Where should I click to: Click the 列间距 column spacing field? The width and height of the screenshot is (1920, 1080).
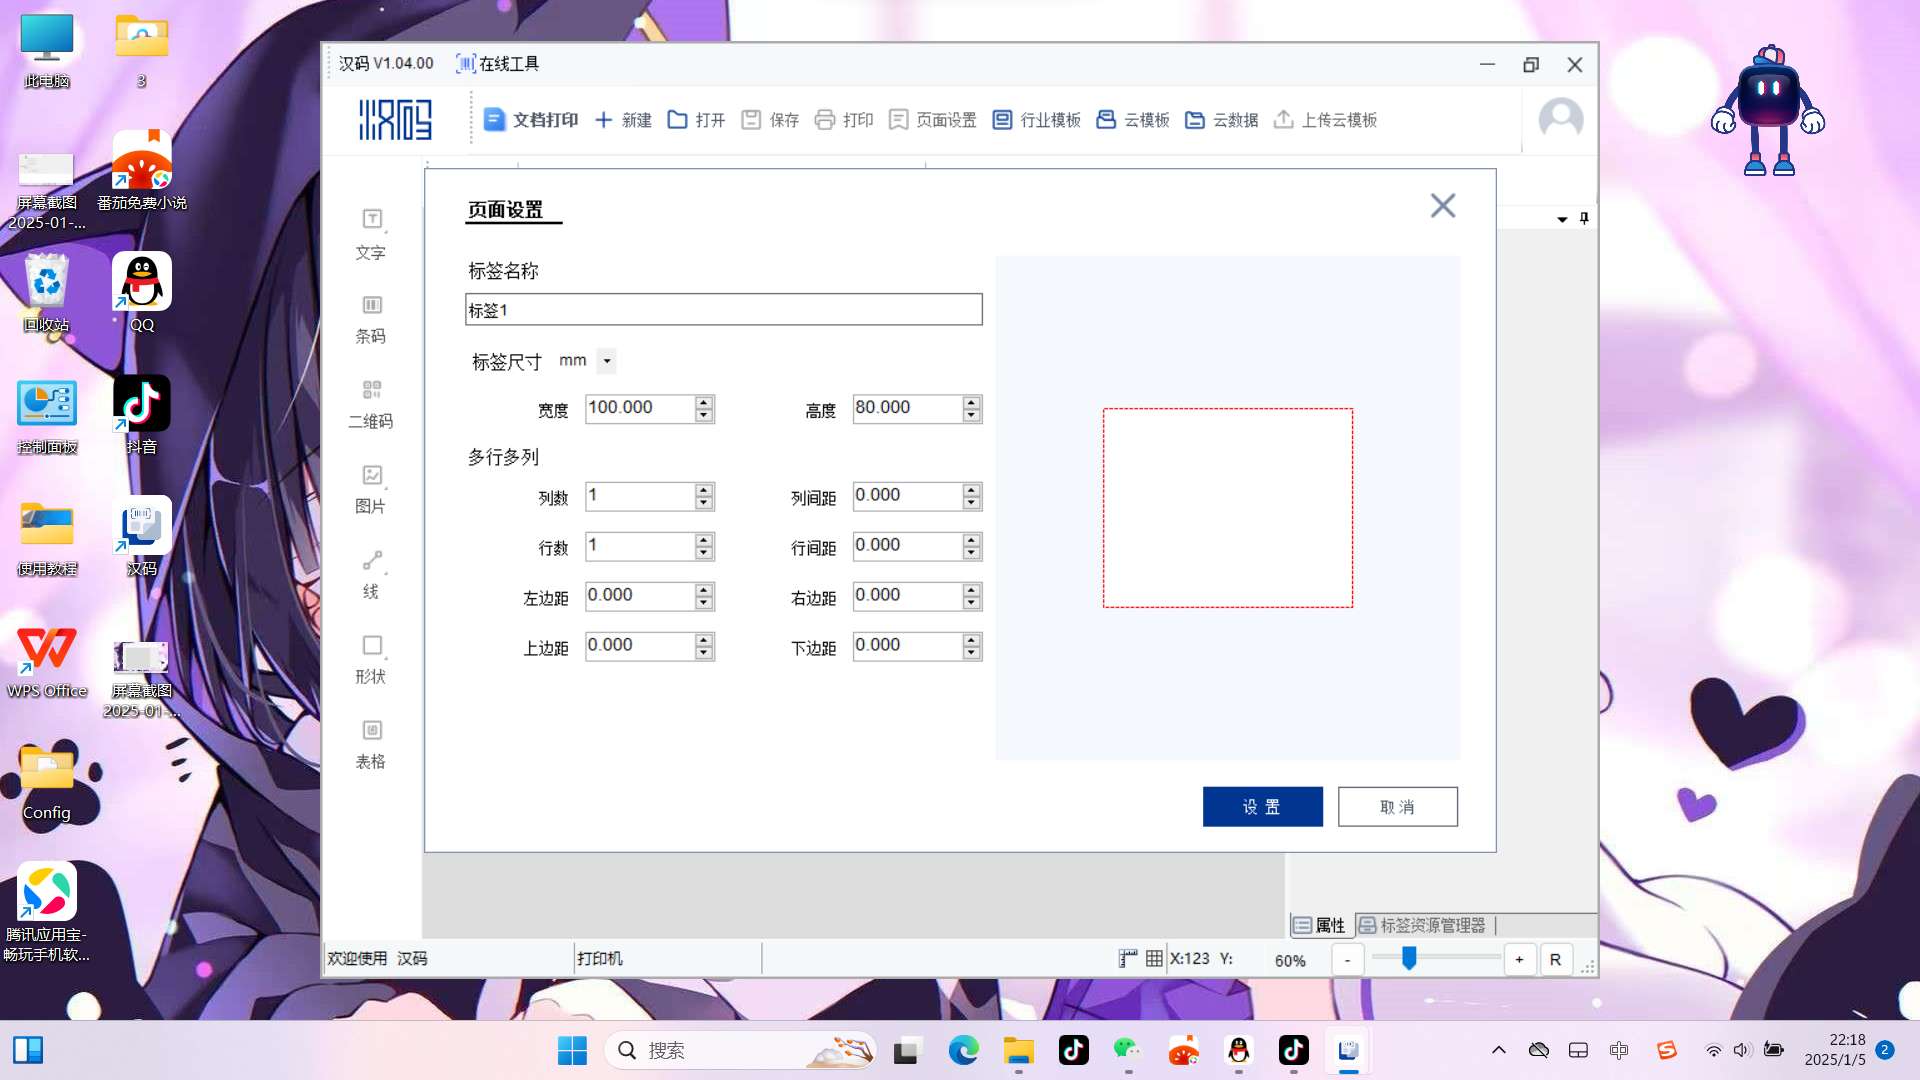click(x=908, y=496)
